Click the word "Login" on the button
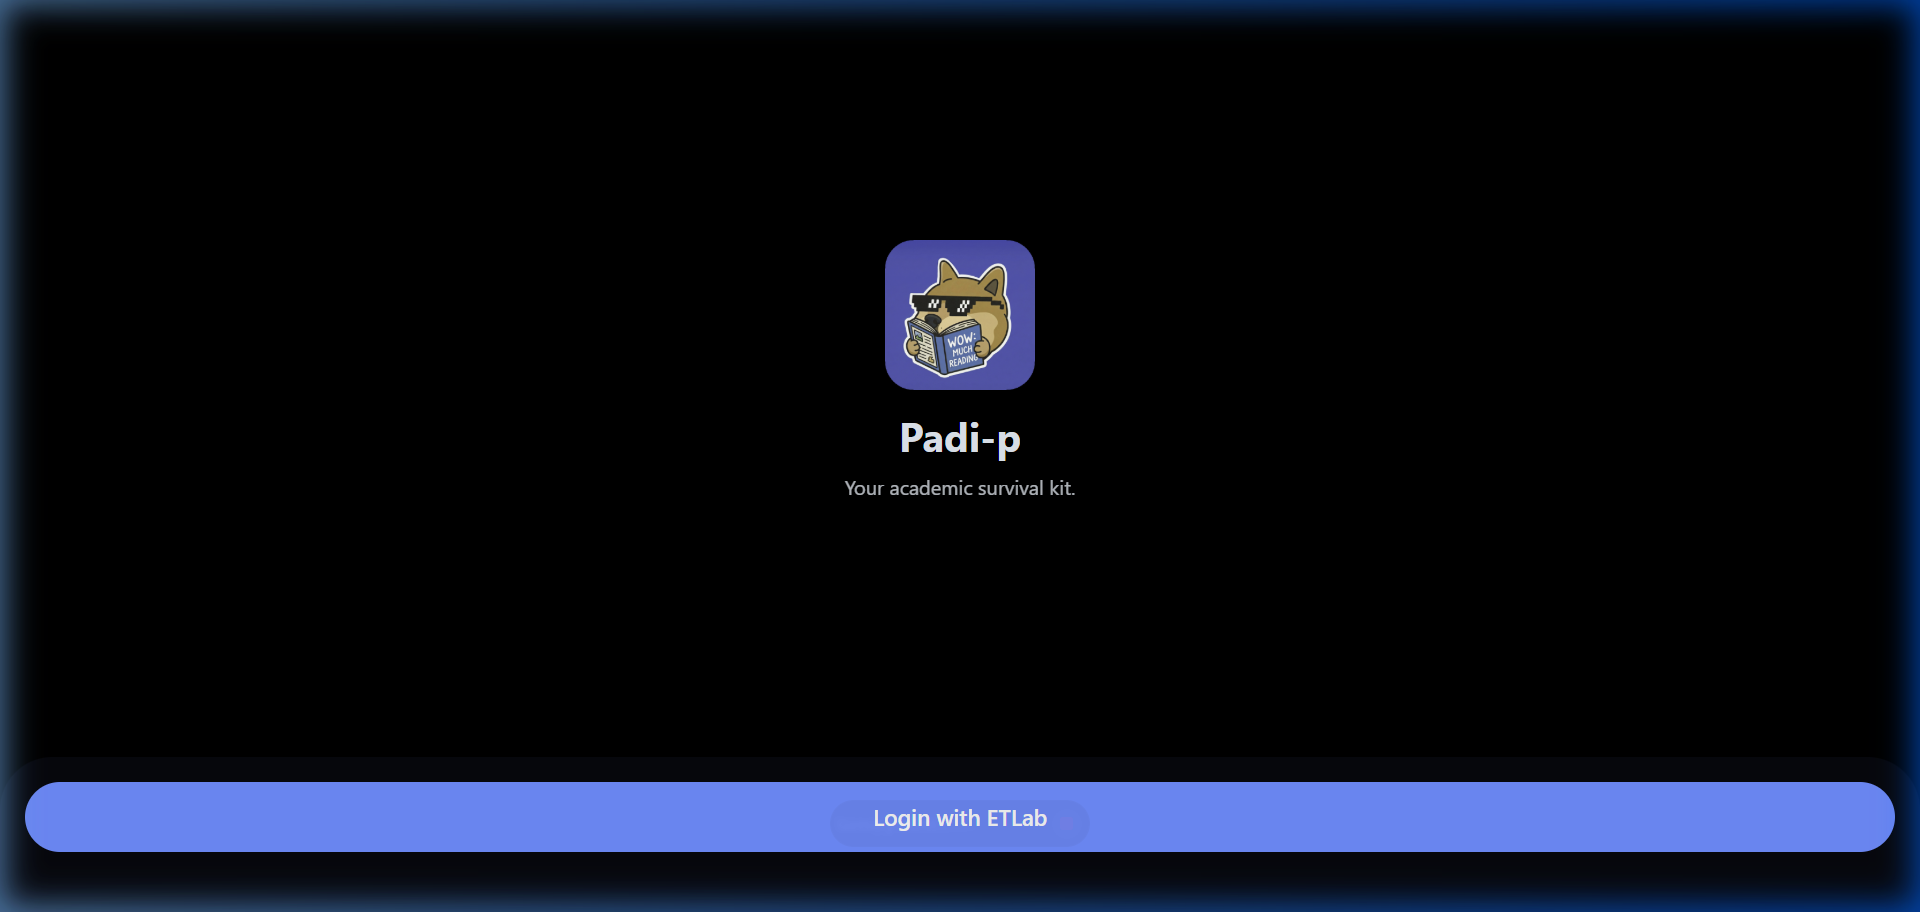Screen dimensions: 1920x912 point(901,818)
